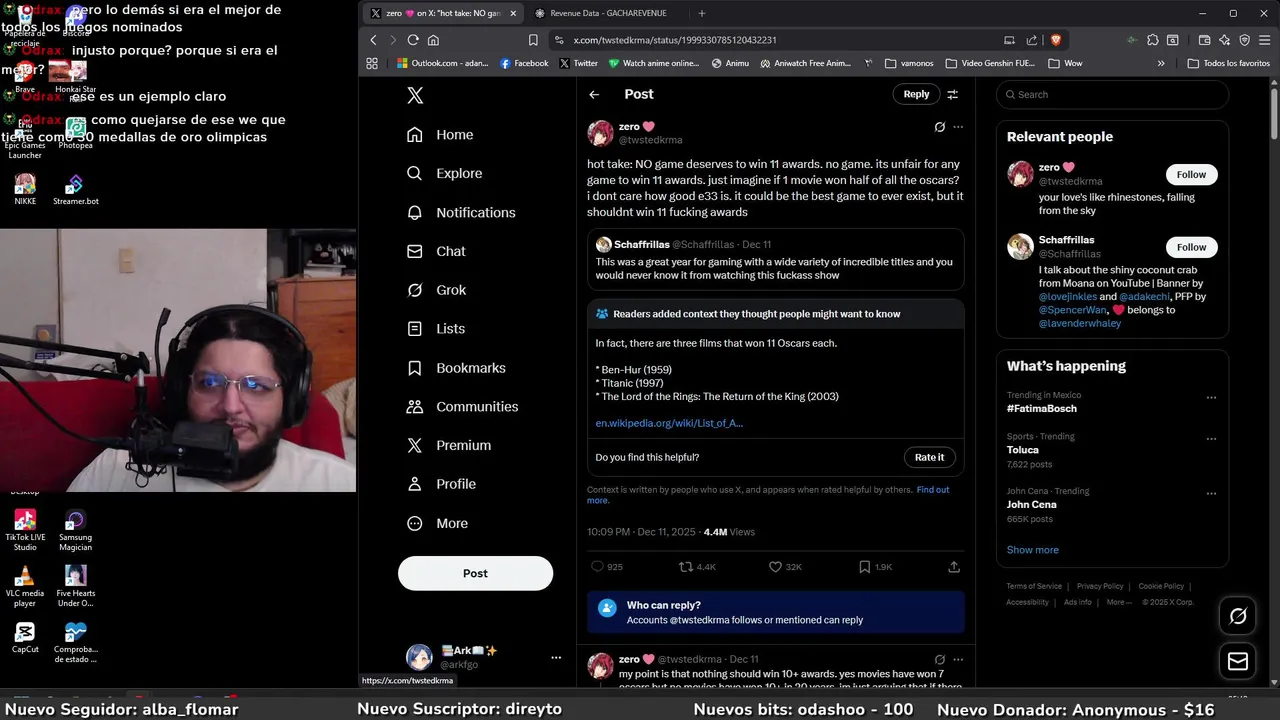Viewport: 1280px width, 720px height.
Task: Expand the More options menu in sidebar
Action: click(x=437, y=523)
